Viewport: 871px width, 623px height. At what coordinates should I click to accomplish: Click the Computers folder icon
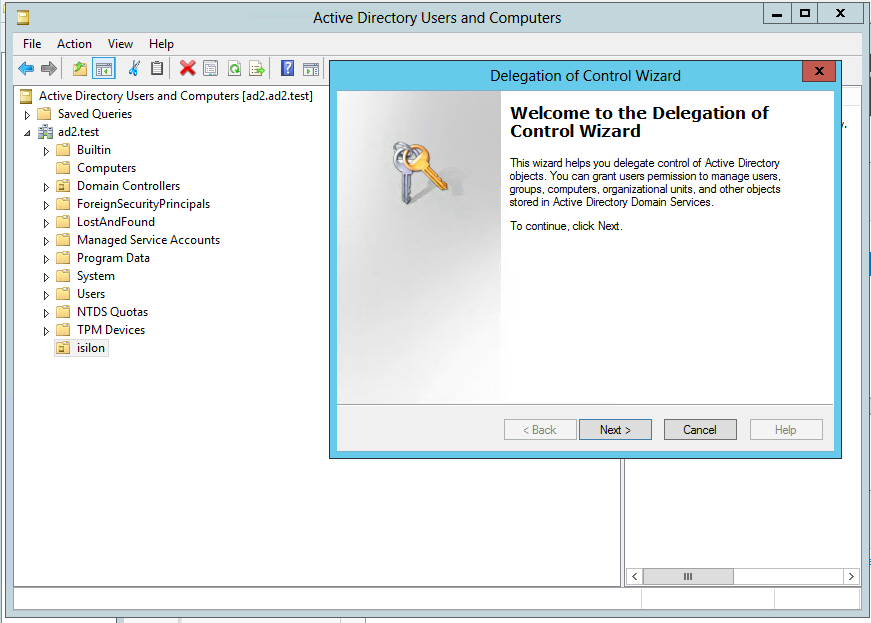(63, 168)
